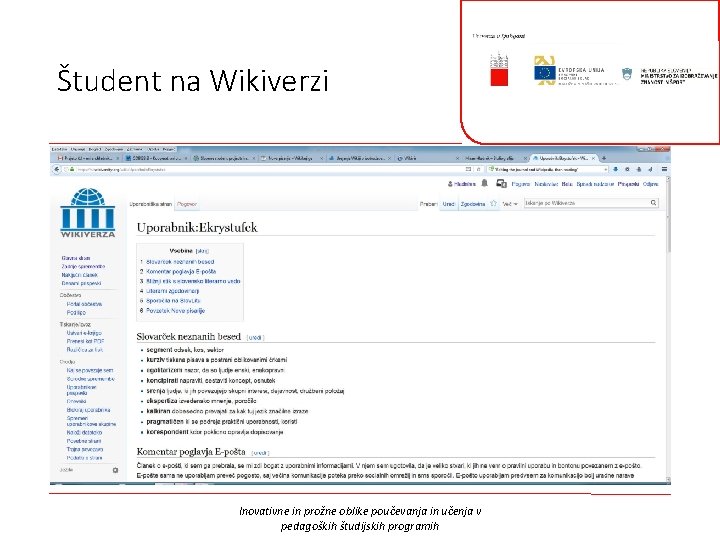This screenshot has width=720, height=540.
Task: Toggle the contents box with skrij link
Action: (202, 251)
